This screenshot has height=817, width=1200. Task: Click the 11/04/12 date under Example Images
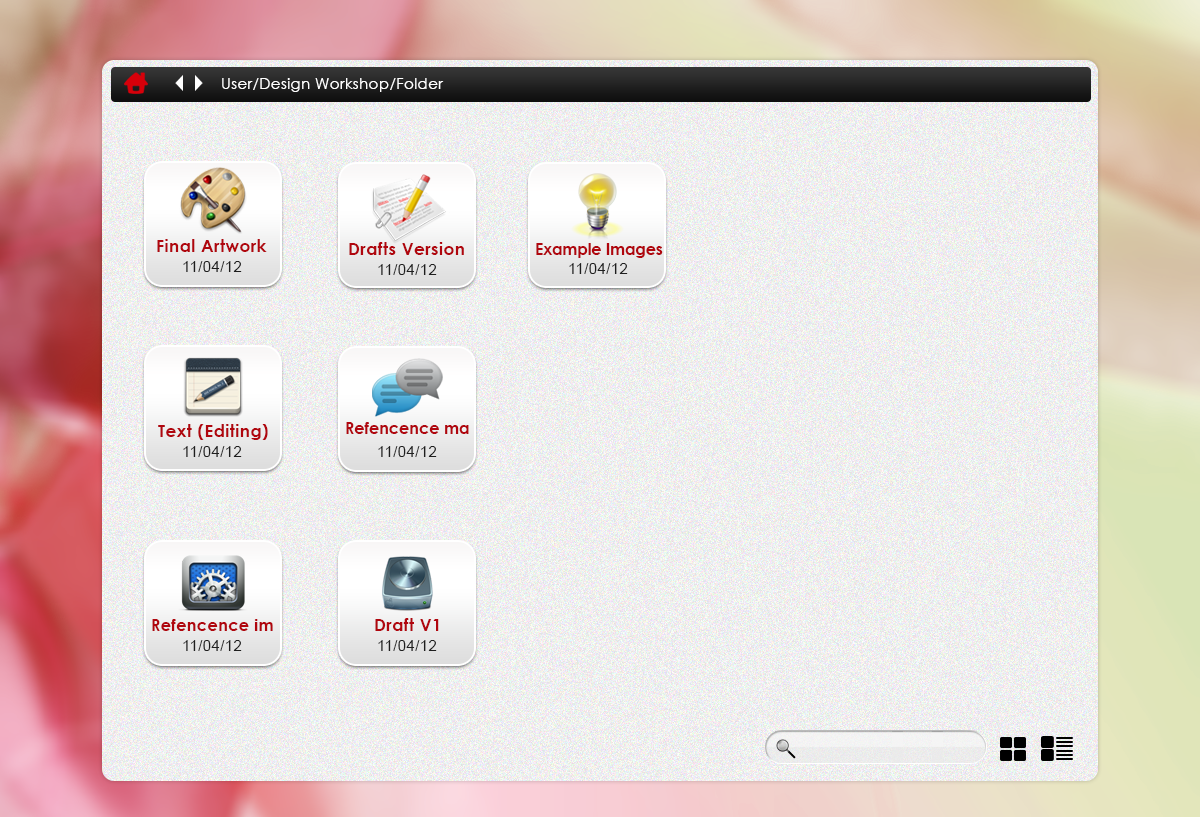tap(598, 269)
